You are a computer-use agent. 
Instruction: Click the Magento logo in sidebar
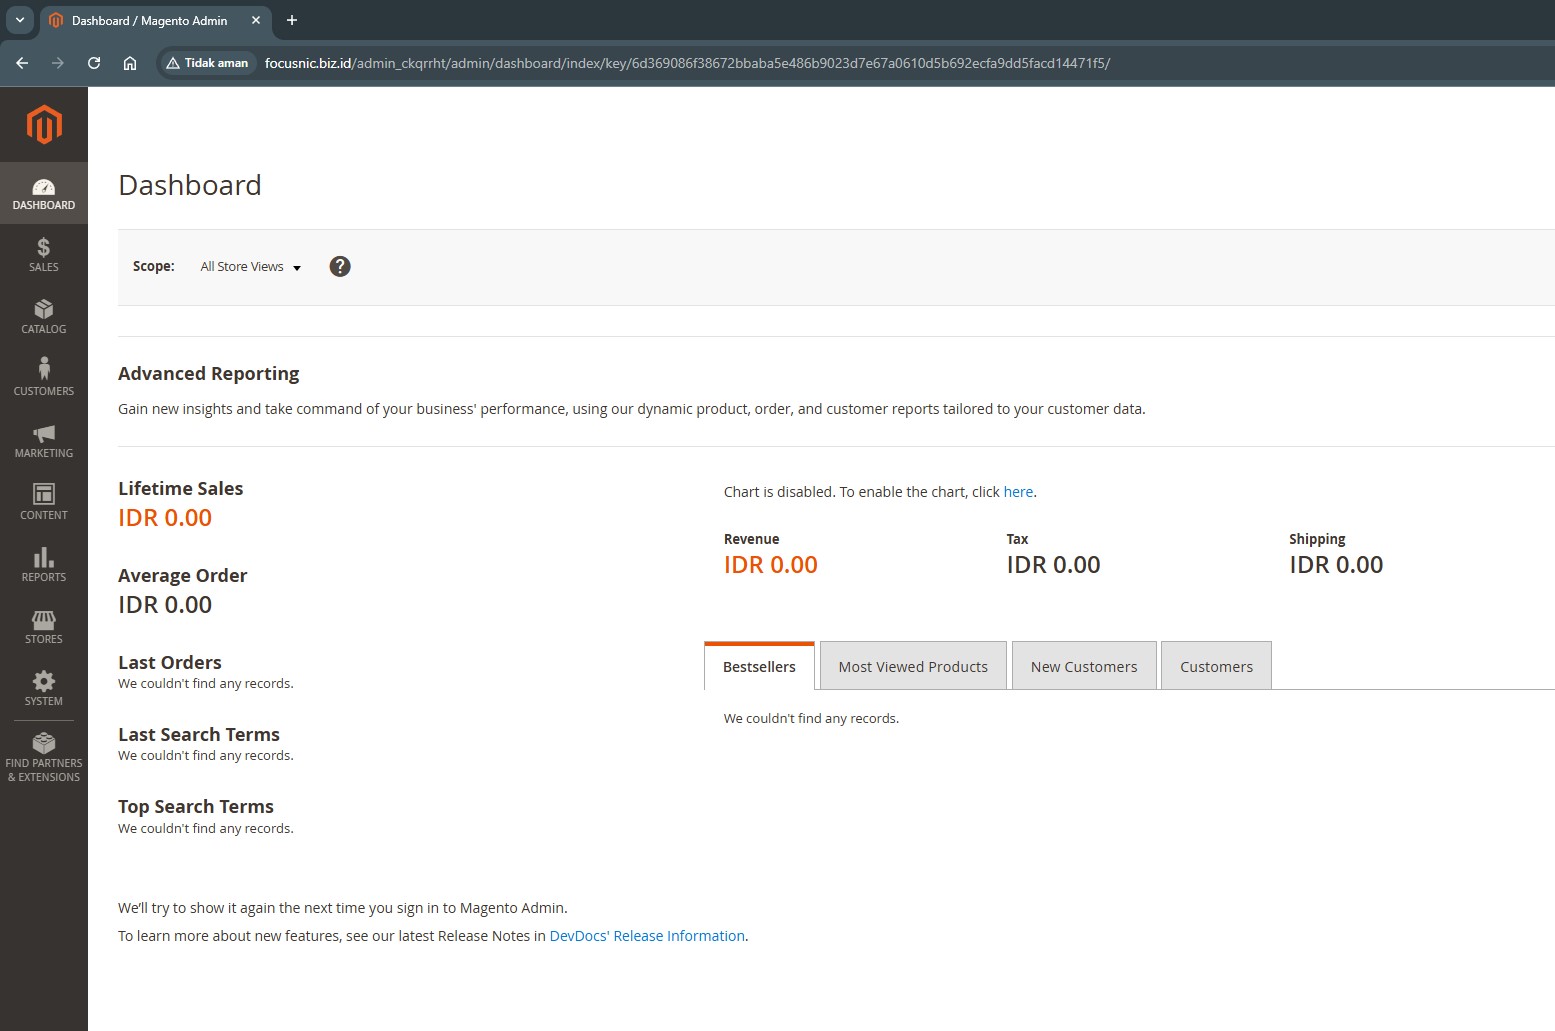pyautogui.click(x=44, y=125)
